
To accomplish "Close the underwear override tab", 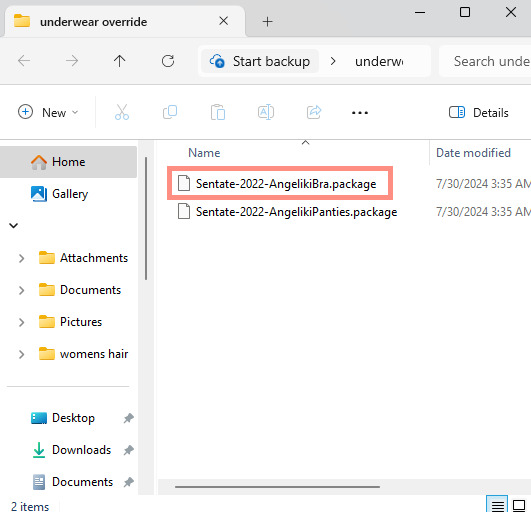I will (224, 21).
